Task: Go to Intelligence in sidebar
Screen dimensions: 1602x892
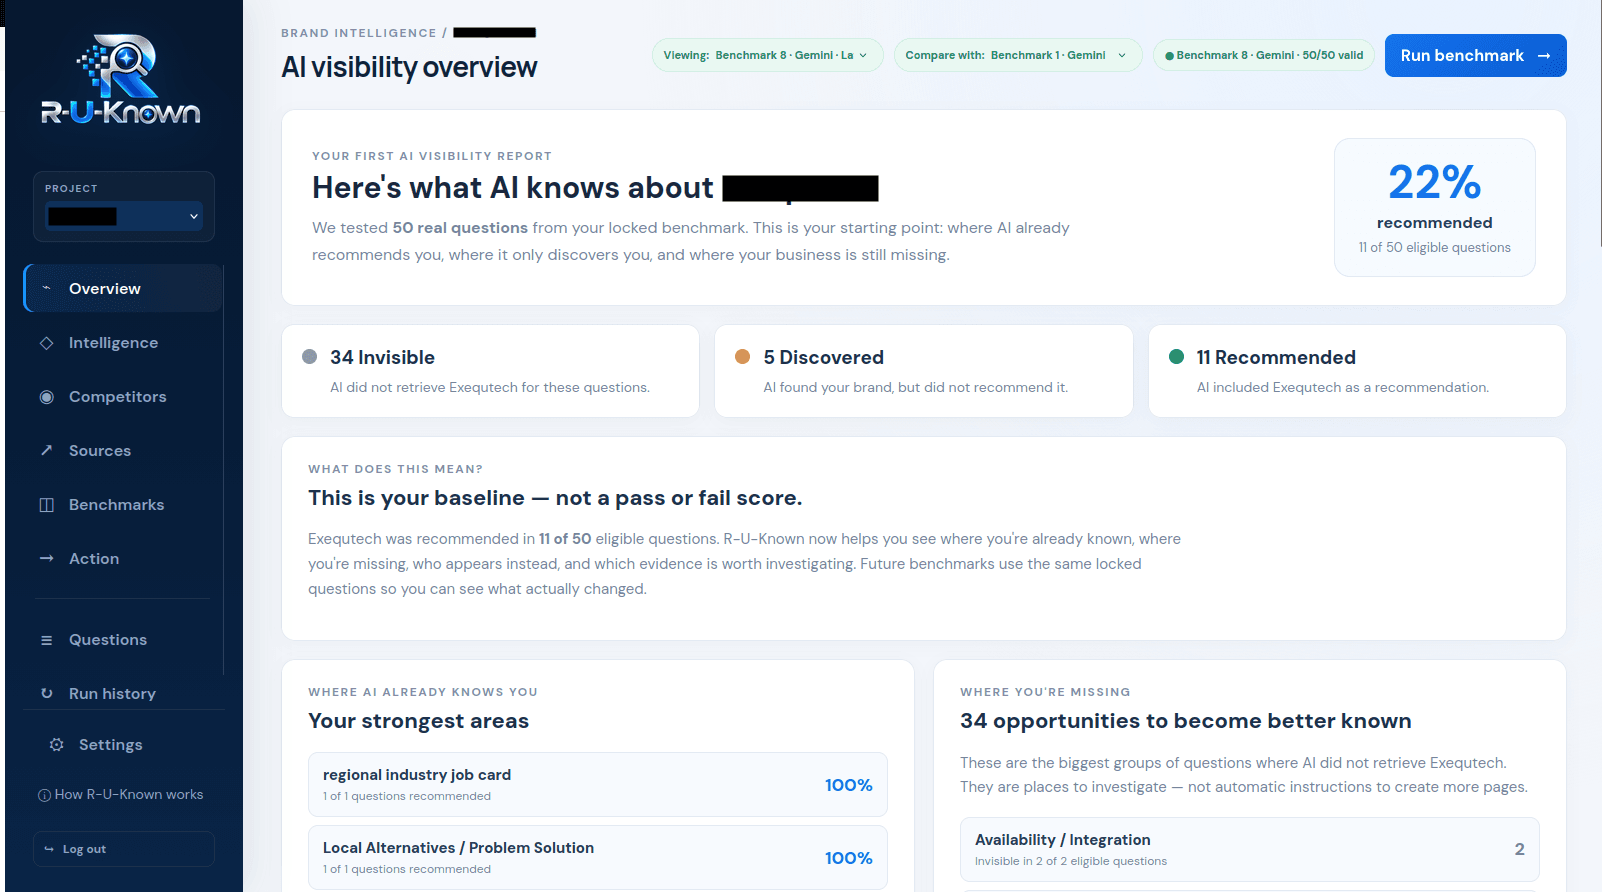Action: coord(123,343)
